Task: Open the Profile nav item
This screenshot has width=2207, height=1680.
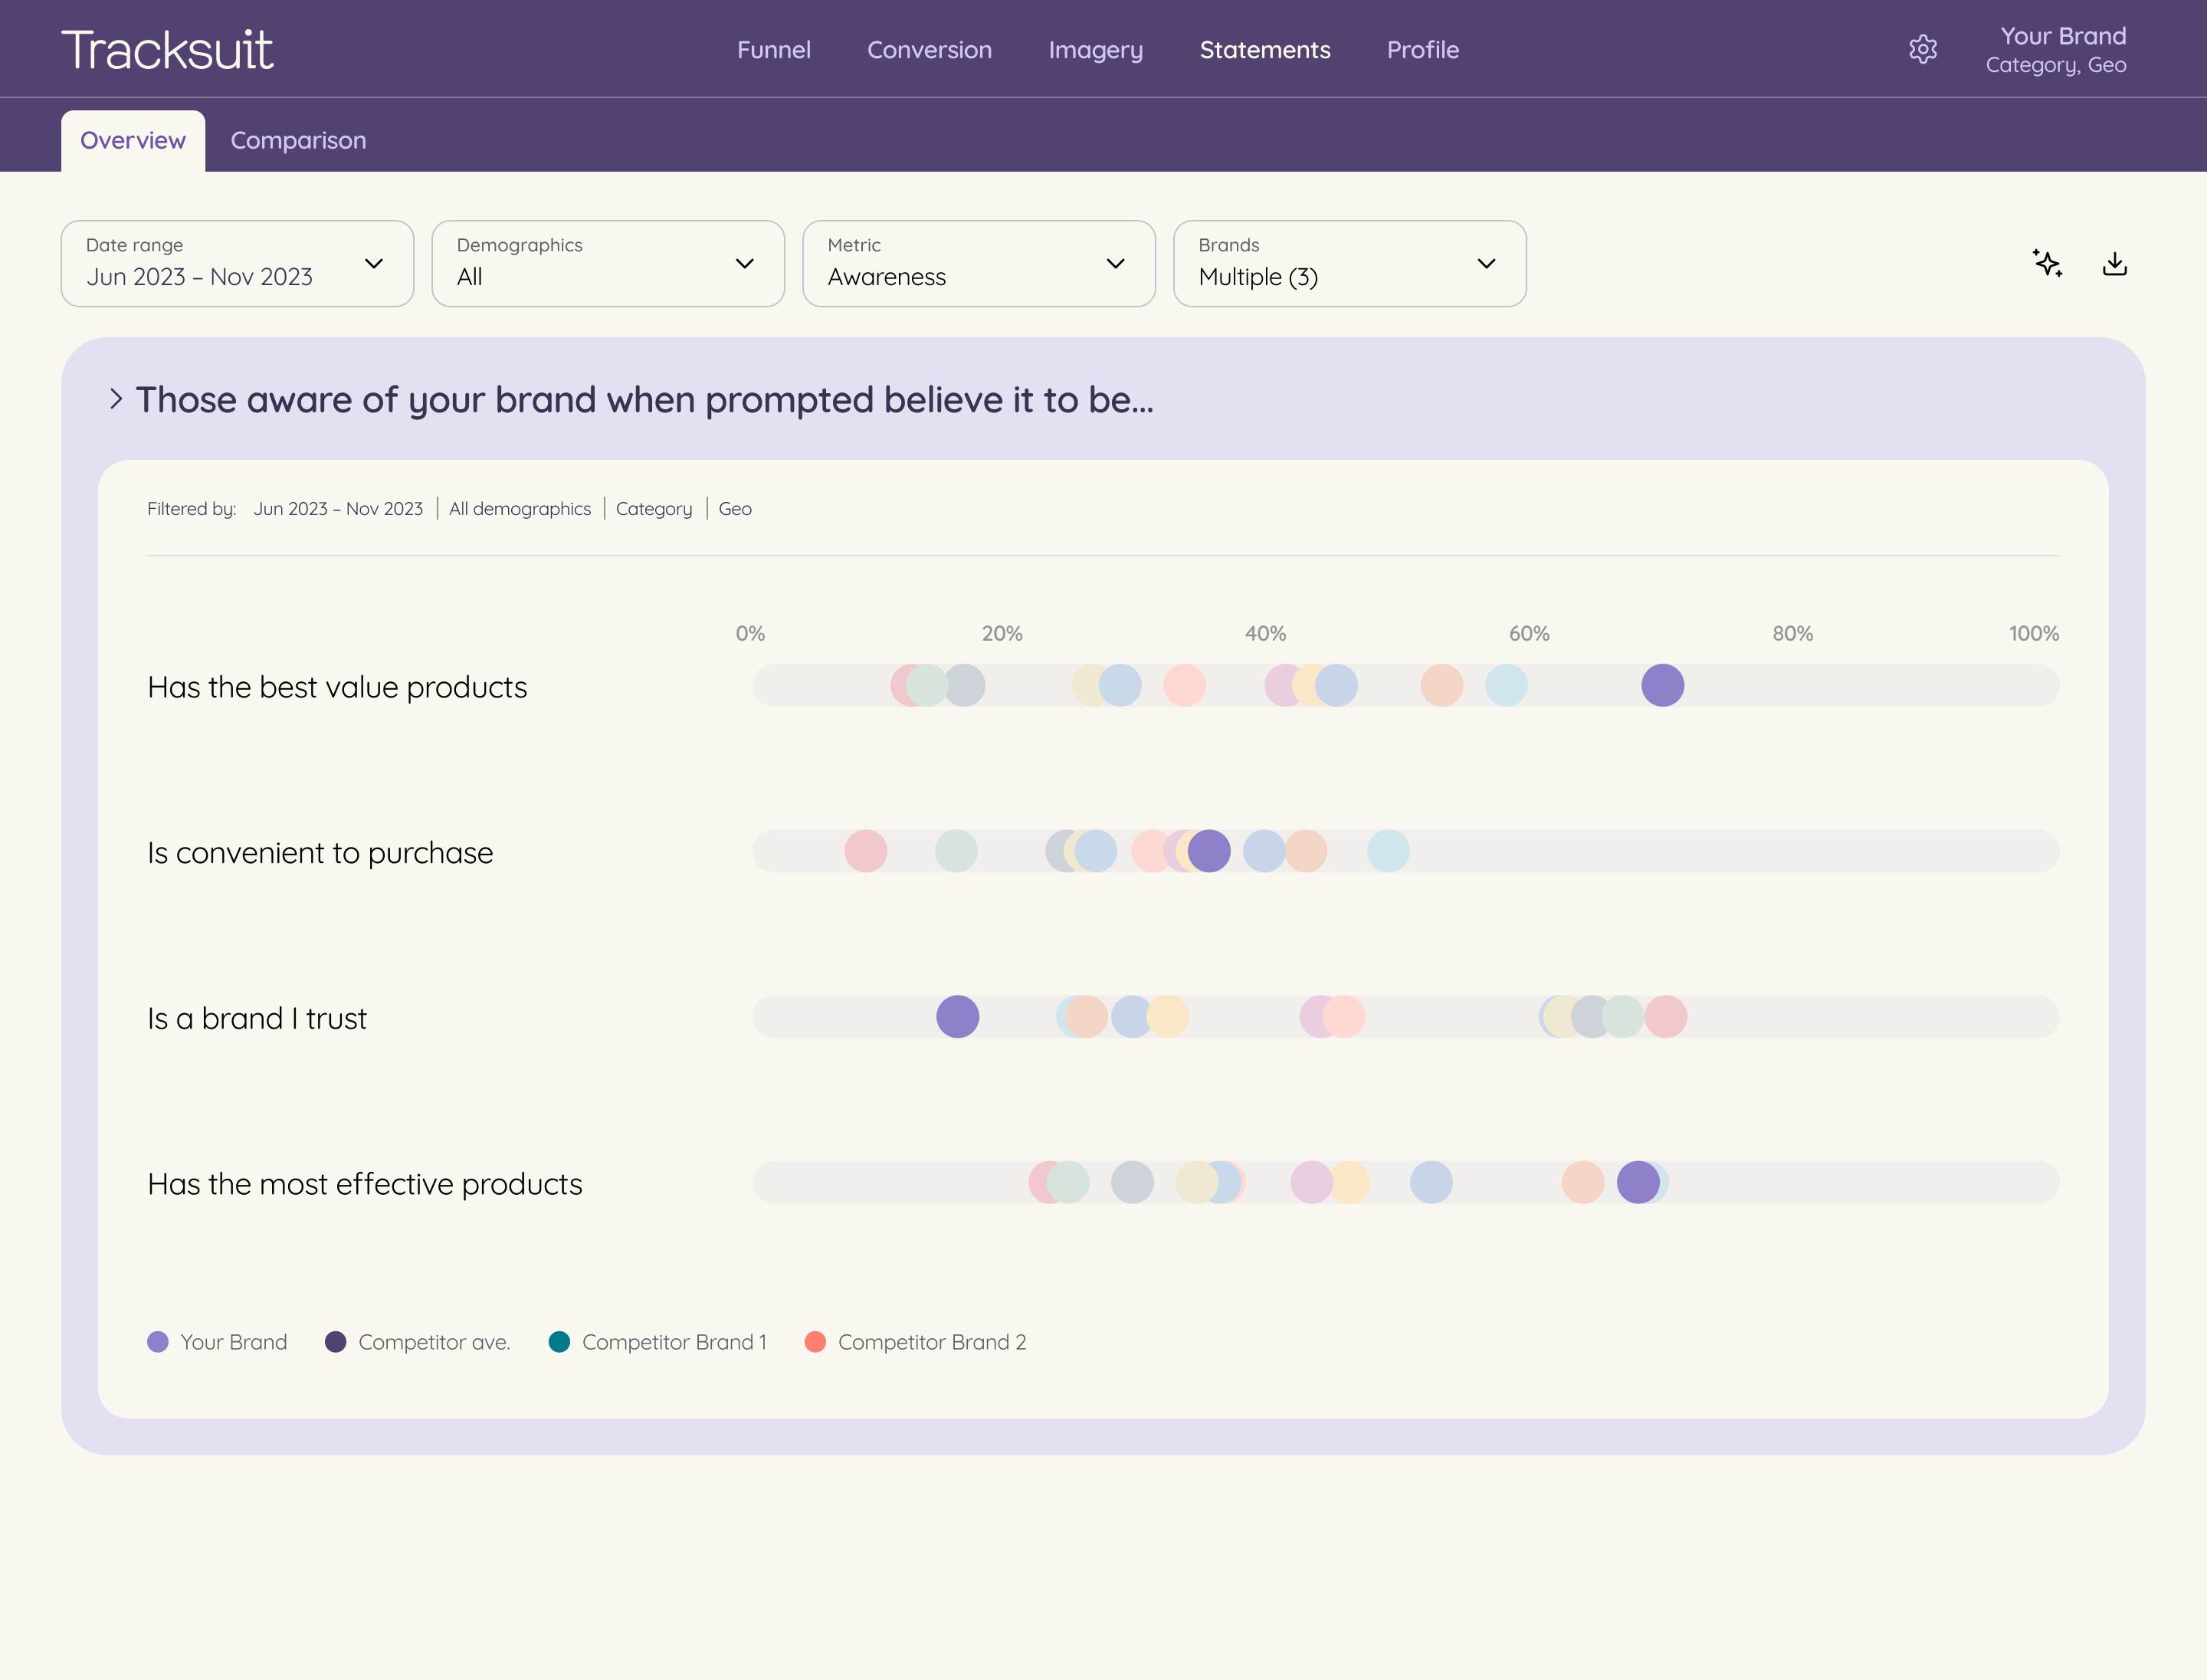Action: (x=1423, y=50)
